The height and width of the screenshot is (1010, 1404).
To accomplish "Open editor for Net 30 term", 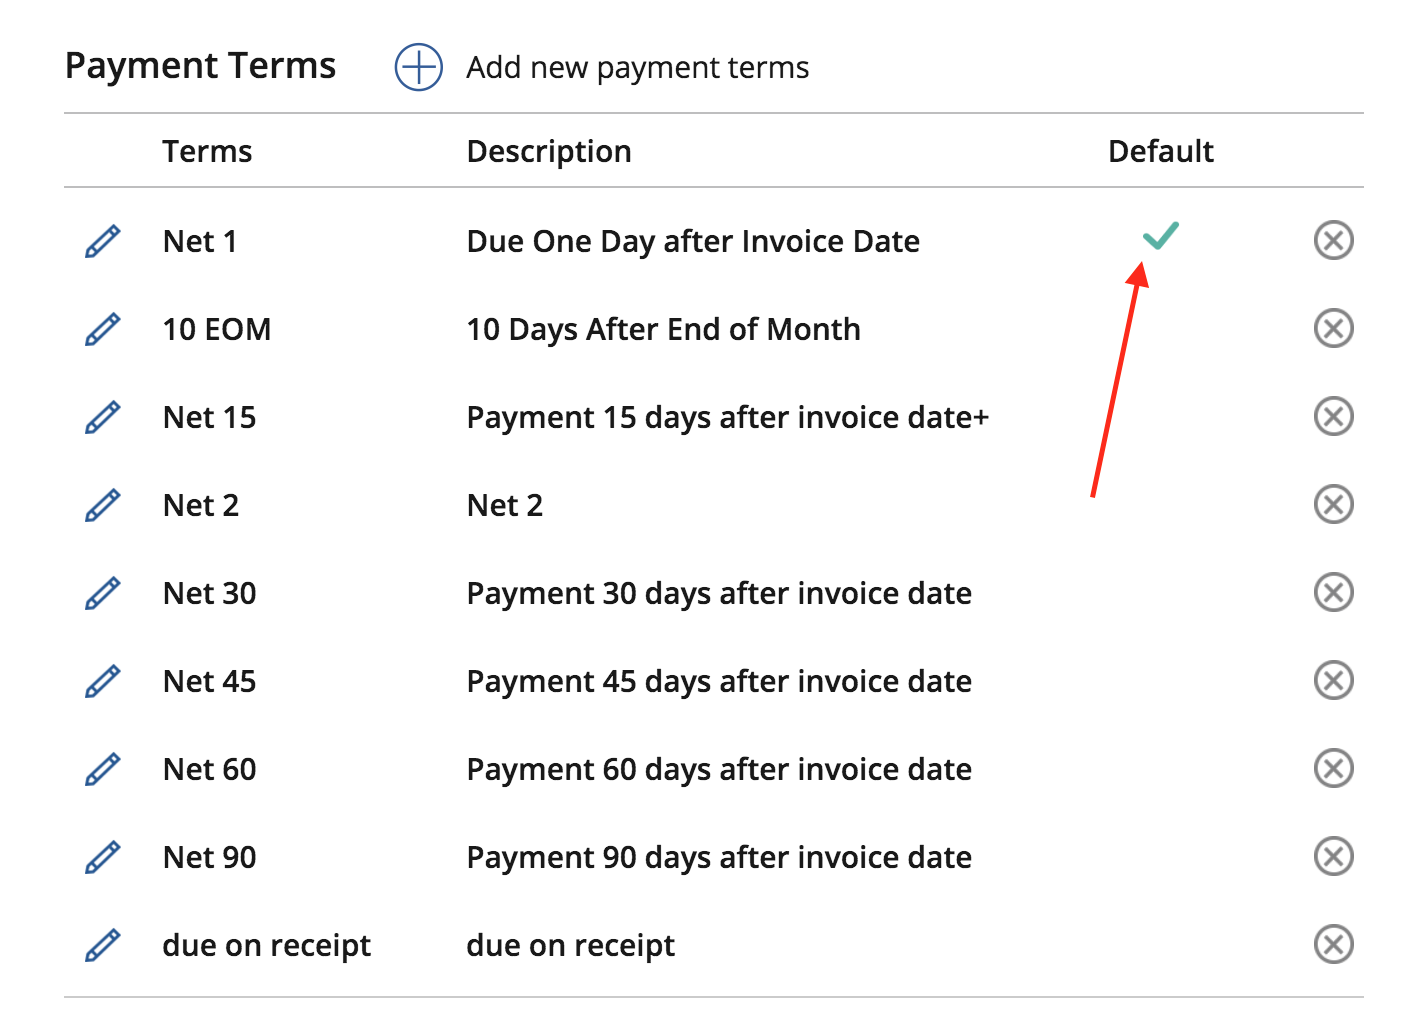I will tap(103, 593).
